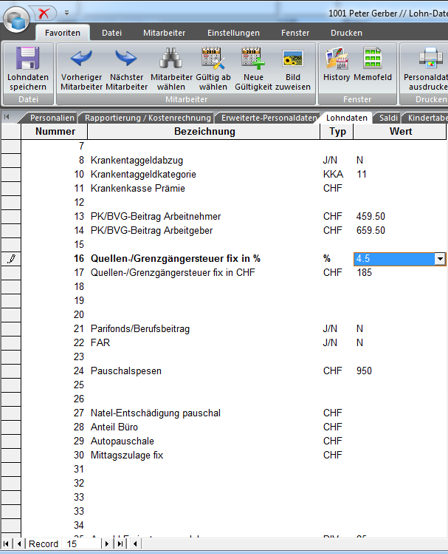
Task: Go to Vorheriger Mitarbeiter with the left arrow
Action: tap(81, 58)
